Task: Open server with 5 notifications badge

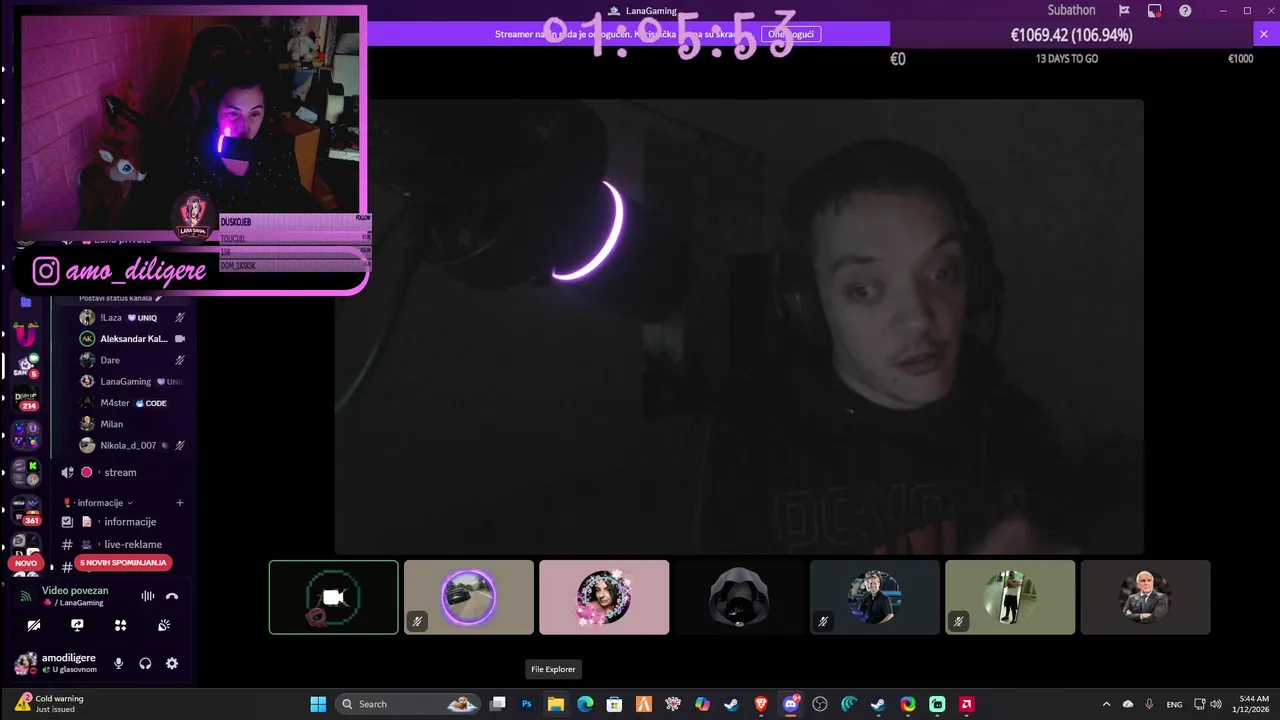Action: point(26,365)
